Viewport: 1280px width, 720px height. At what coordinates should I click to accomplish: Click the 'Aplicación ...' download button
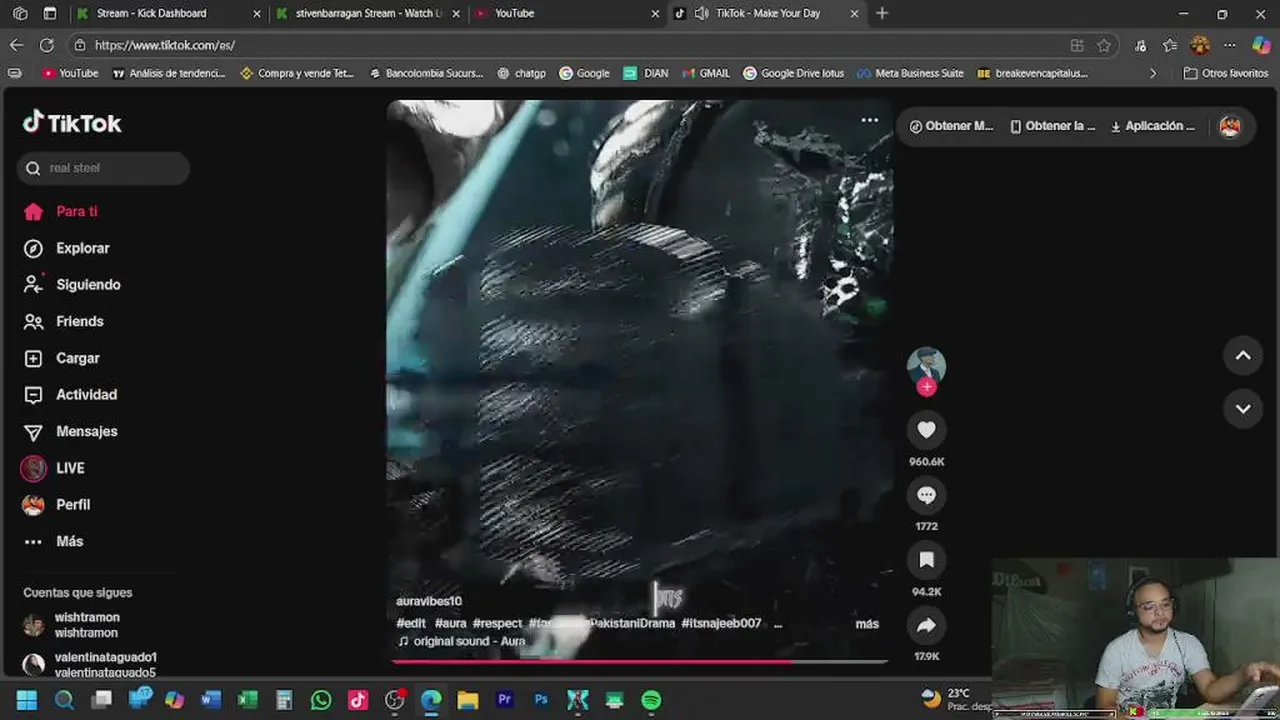point(1153,126)
